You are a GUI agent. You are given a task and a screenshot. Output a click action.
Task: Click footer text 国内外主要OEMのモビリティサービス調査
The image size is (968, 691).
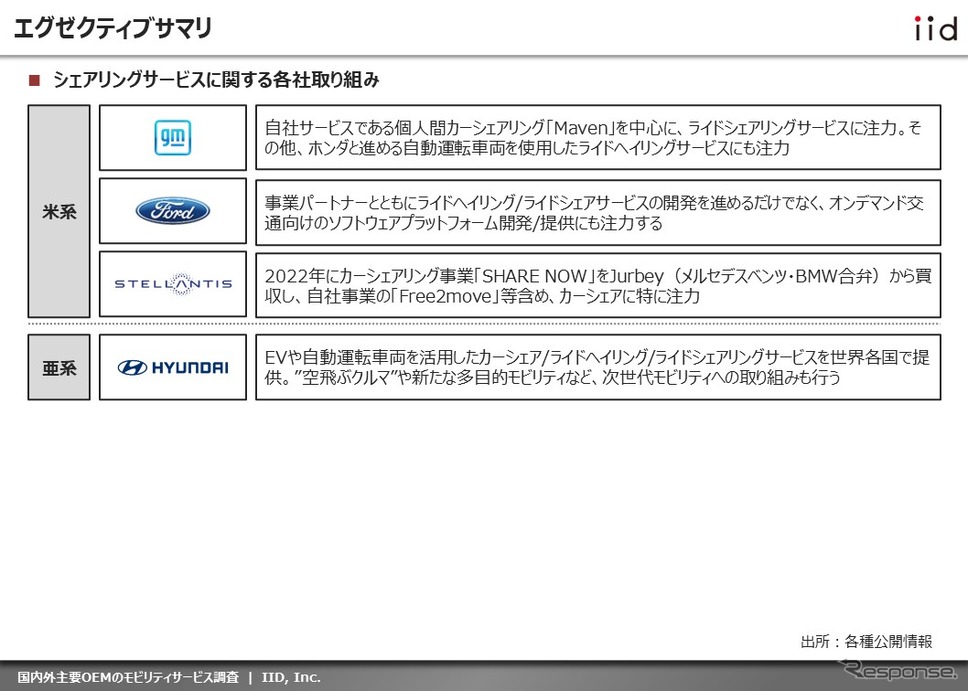coord(128,677)
